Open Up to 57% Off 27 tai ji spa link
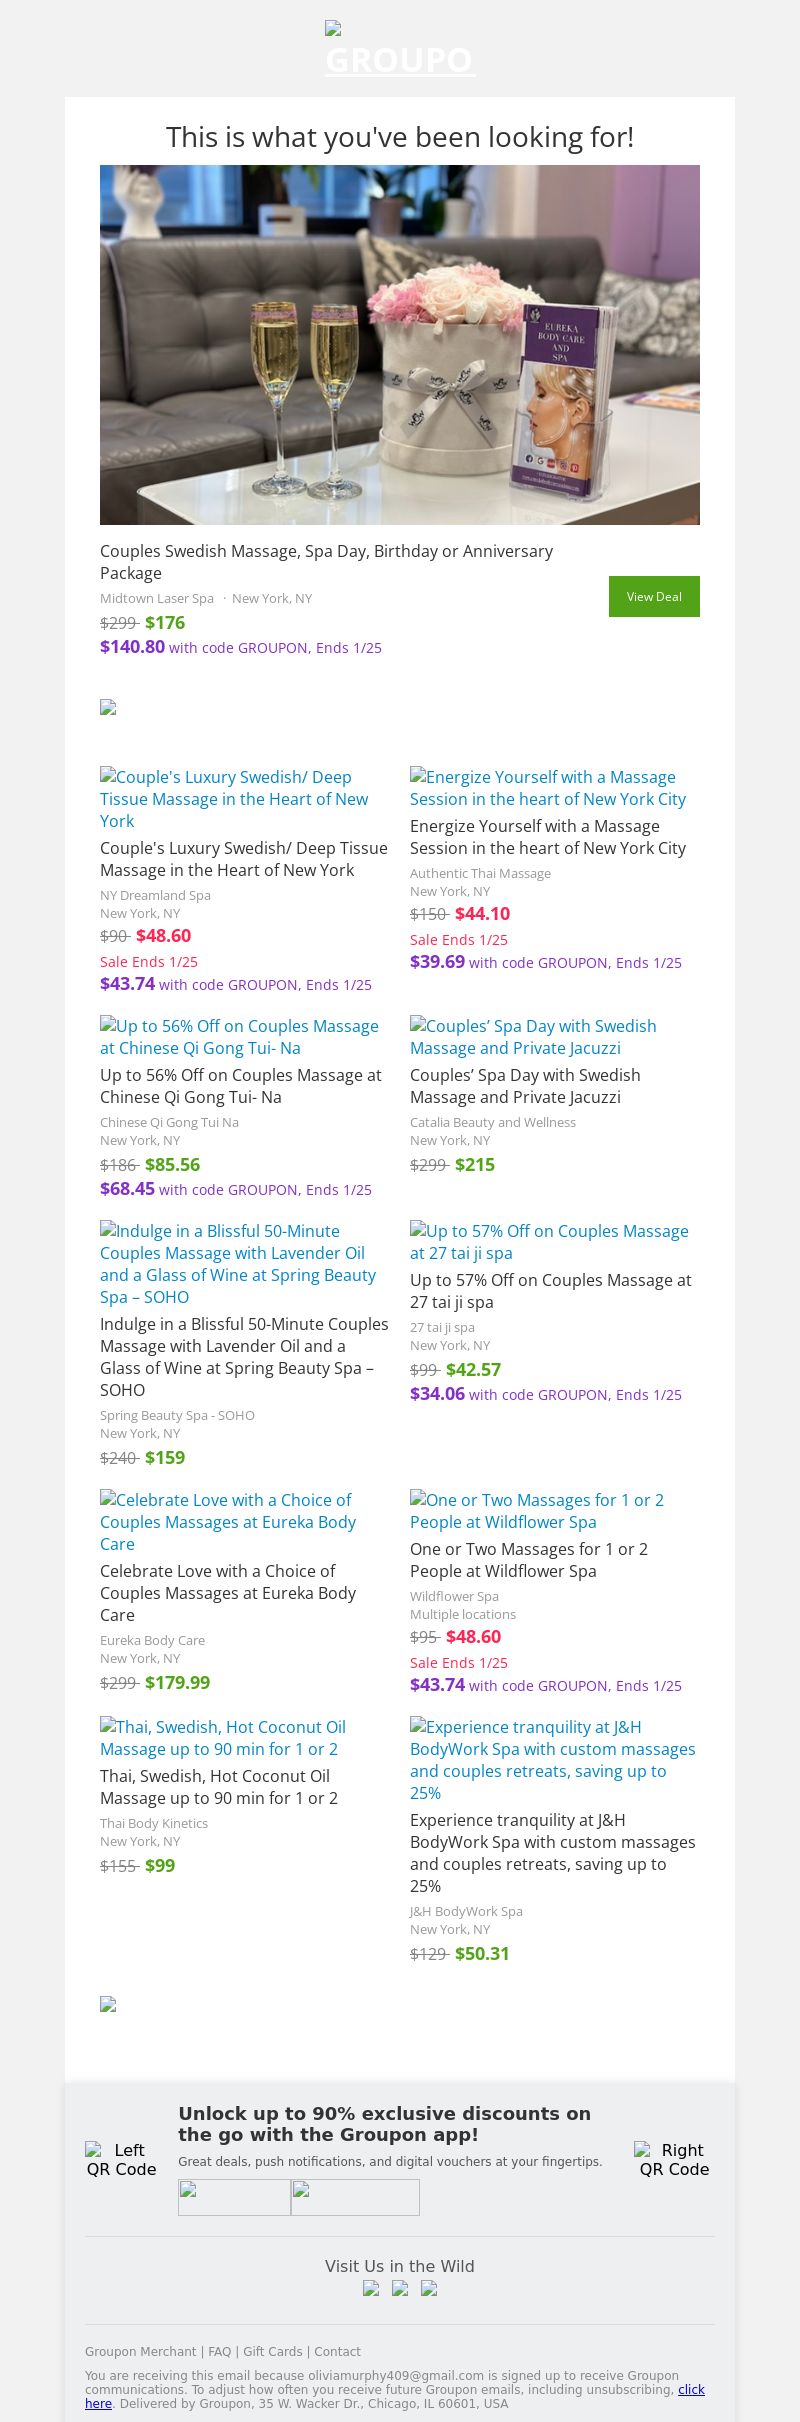 point(549,1242)
